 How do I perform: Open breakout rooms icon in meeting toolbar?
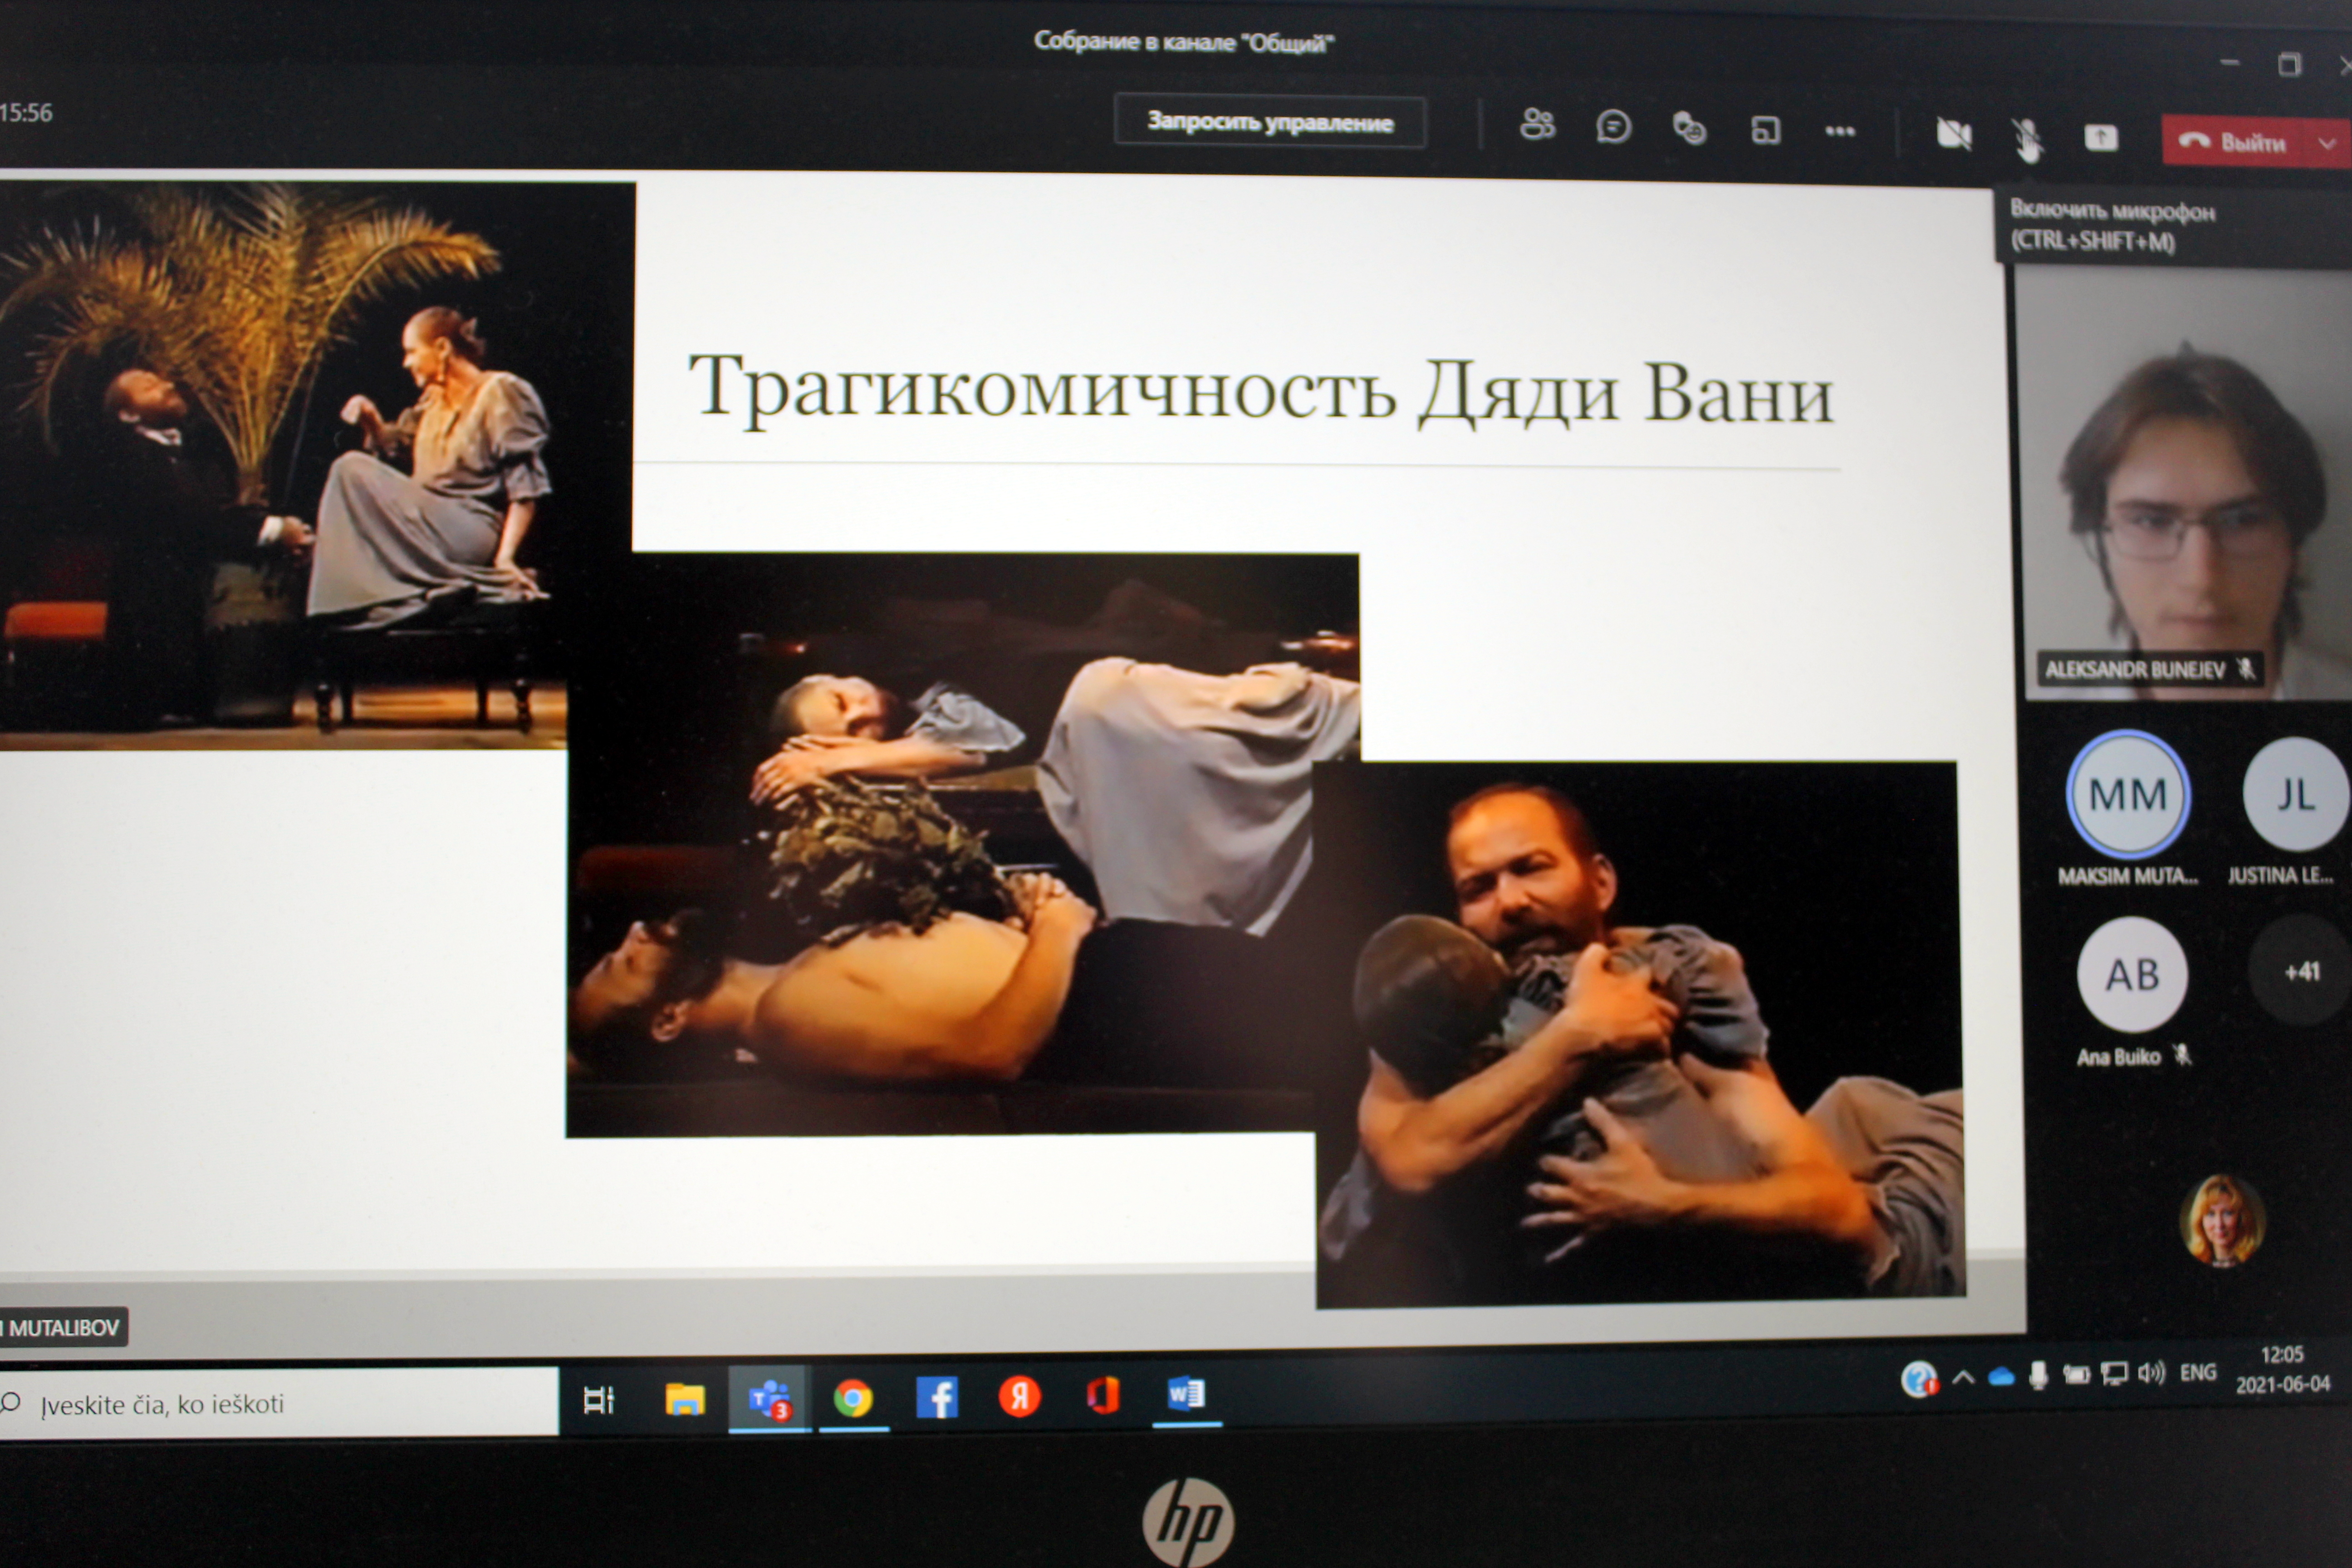coord(1765,130)
